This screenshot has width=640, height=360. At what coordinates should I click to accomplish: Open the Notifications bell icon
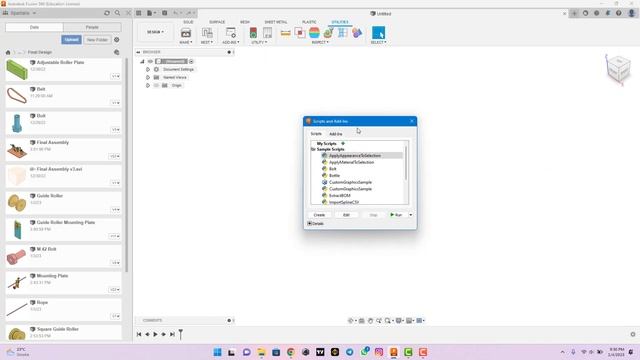pos(608,13)
